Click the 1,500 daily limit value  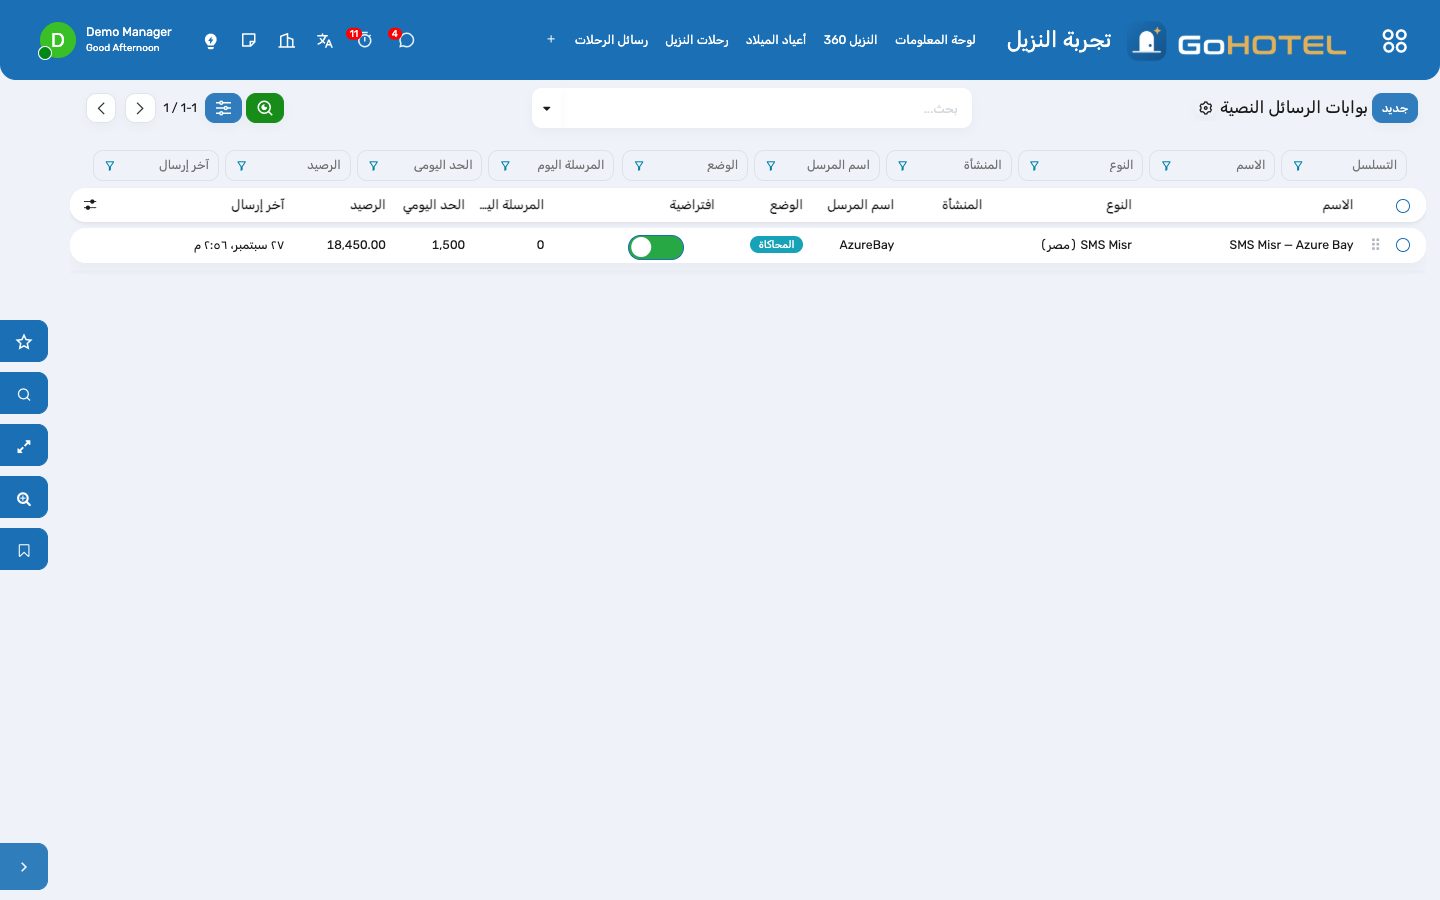tap(448, 245)
